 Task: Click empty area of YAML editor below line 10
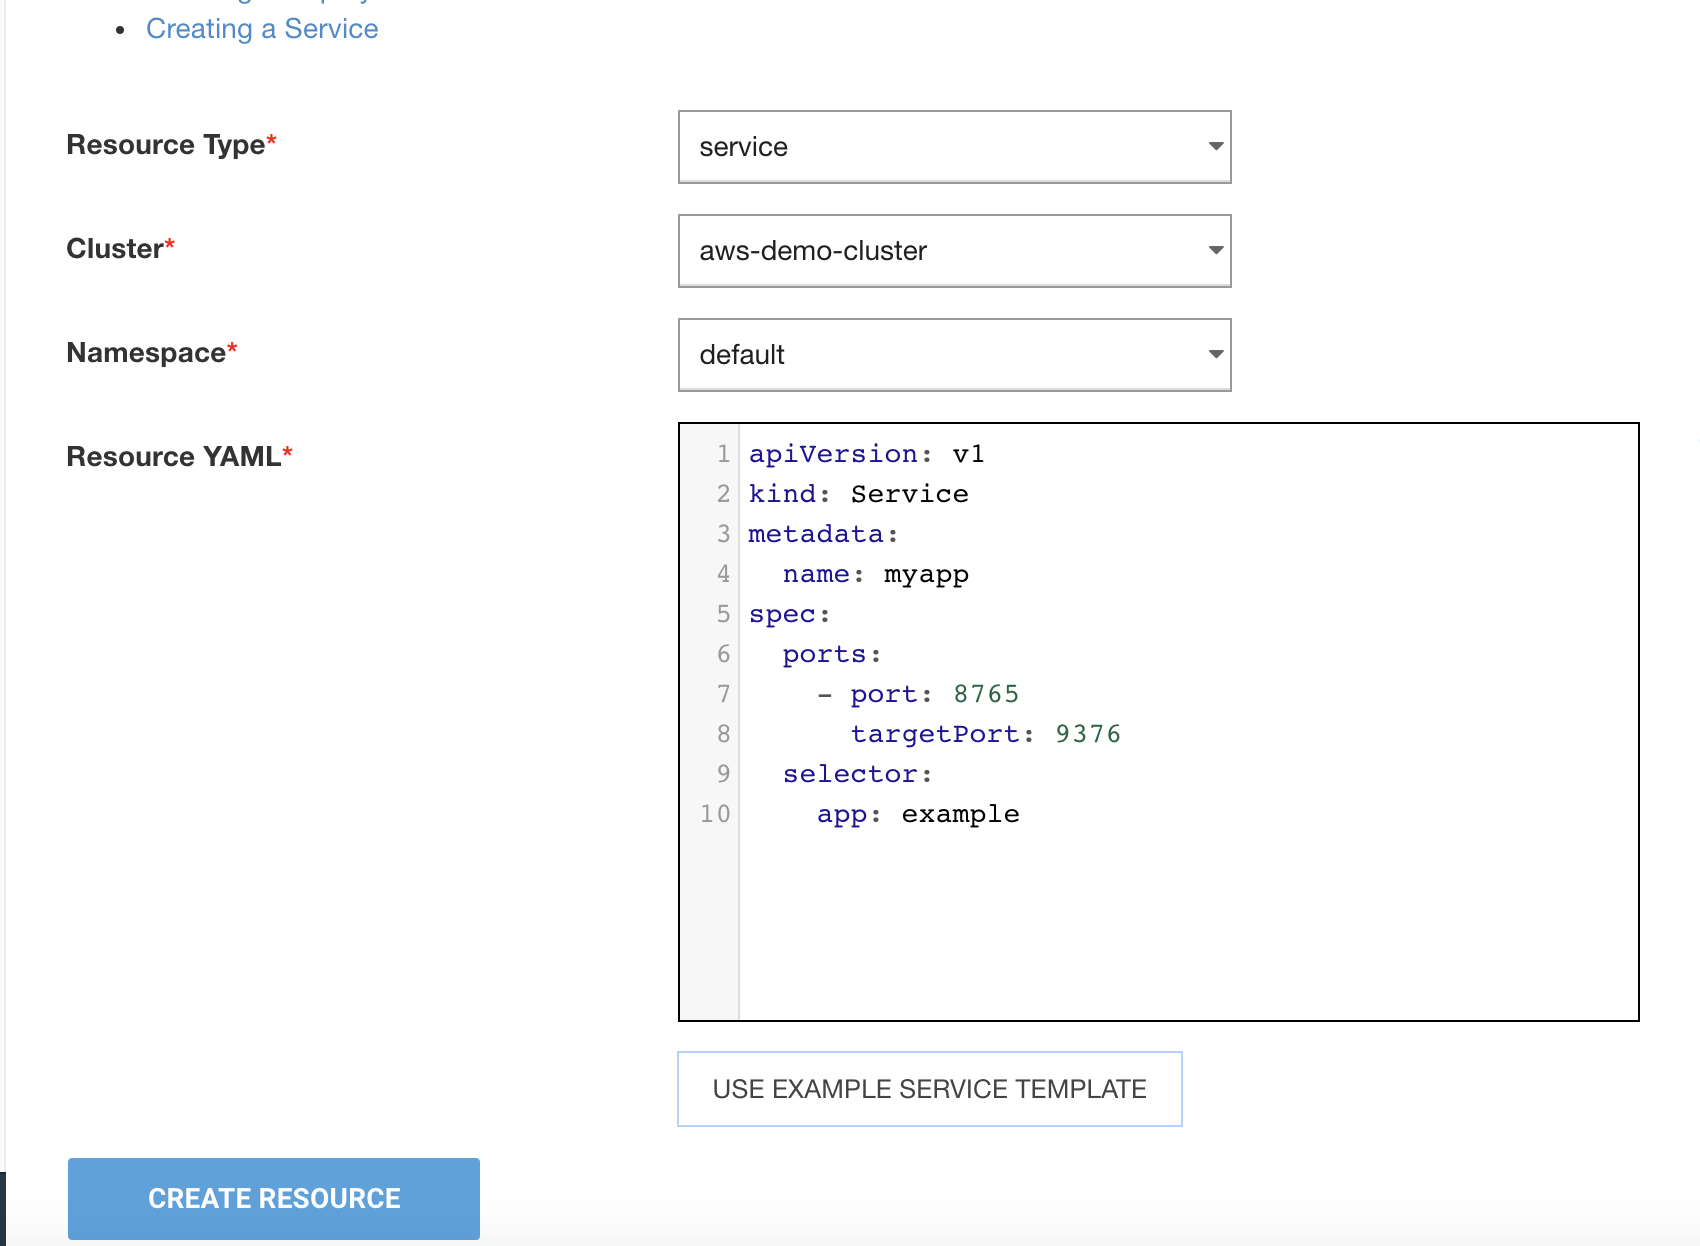pyautogui.click(x=1188, y=925)
